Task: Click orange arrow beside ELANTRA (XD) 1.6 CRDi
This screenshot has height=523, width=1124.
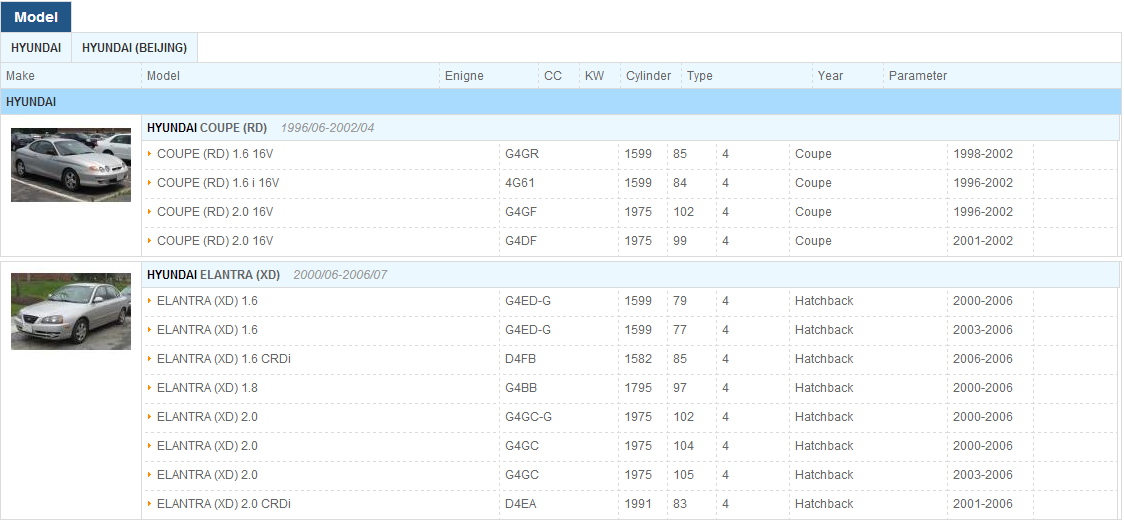Action: 150,360
